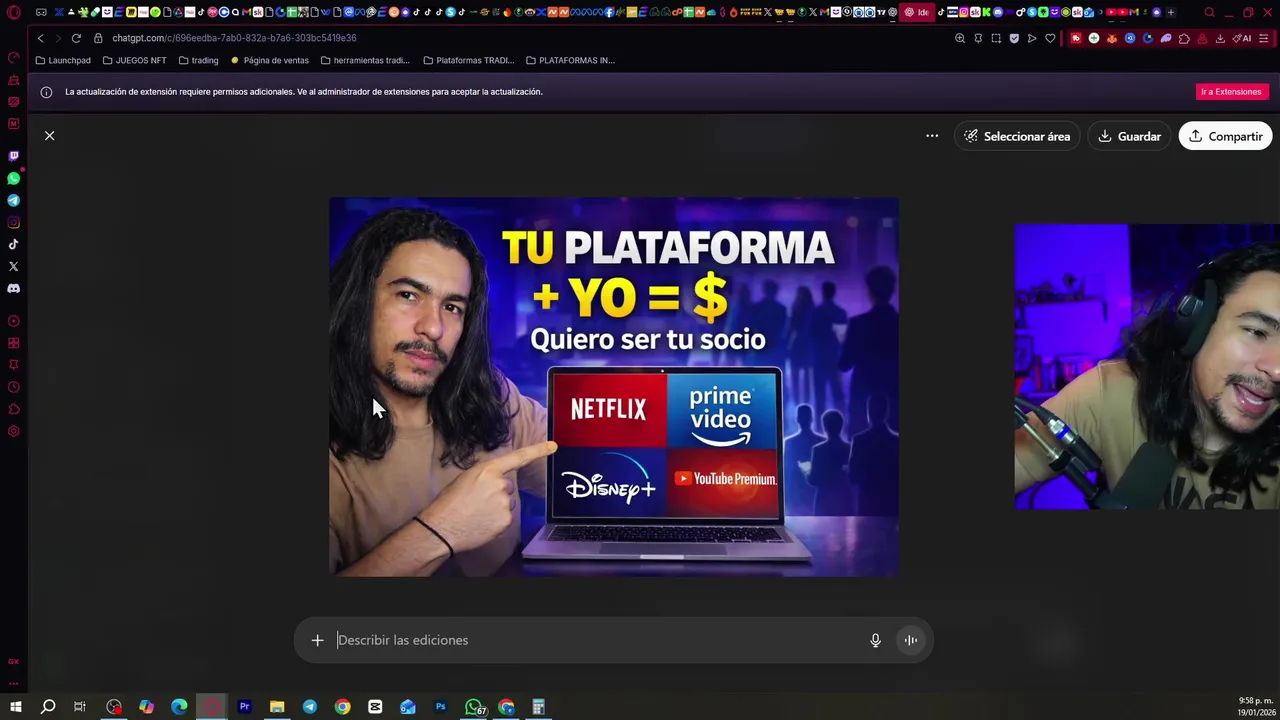
Task: Activate the microphone dictation icon
Action: pos(875,640)
